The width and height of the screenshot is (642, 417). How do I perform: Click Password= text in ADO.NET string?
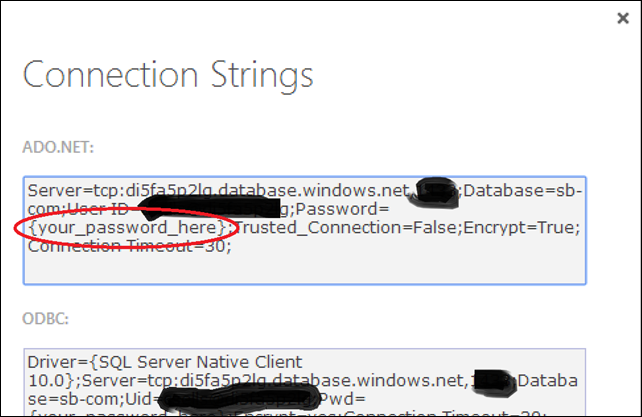click(x=342, y=209)
